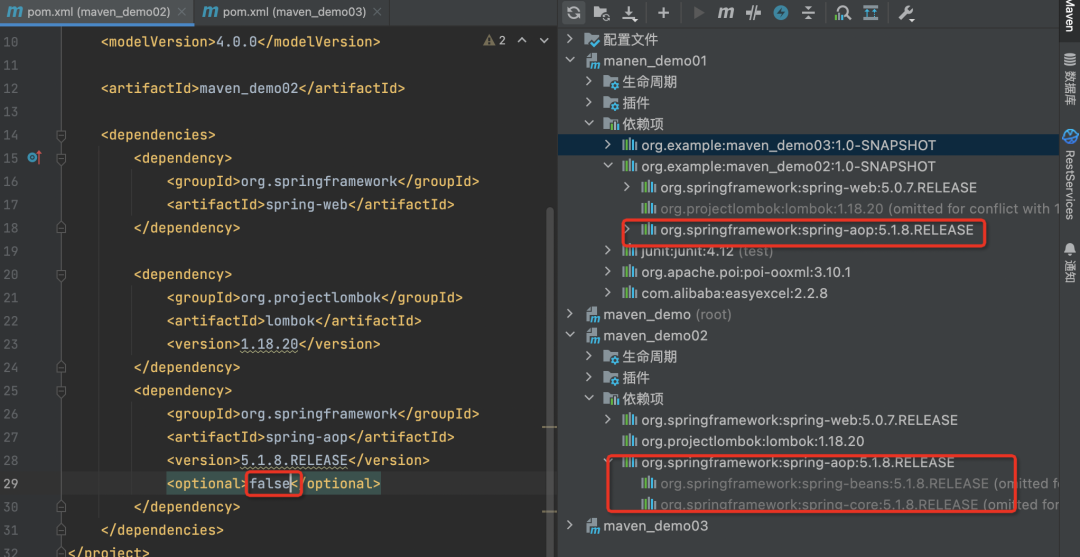Collapse all nodes in Maven tree

click(809, 12)
